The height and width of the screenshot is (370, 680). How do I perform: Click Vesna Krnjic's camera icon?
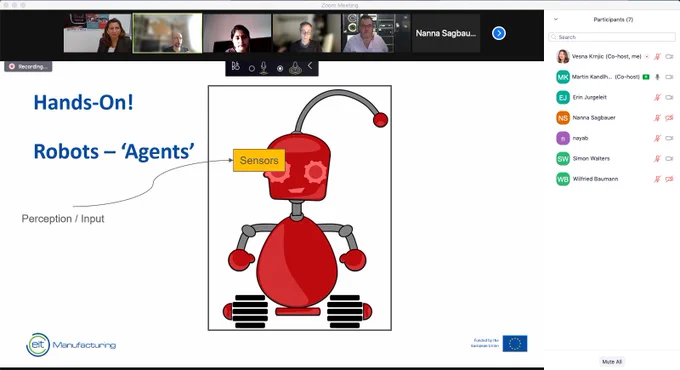(x=669, y=56)
